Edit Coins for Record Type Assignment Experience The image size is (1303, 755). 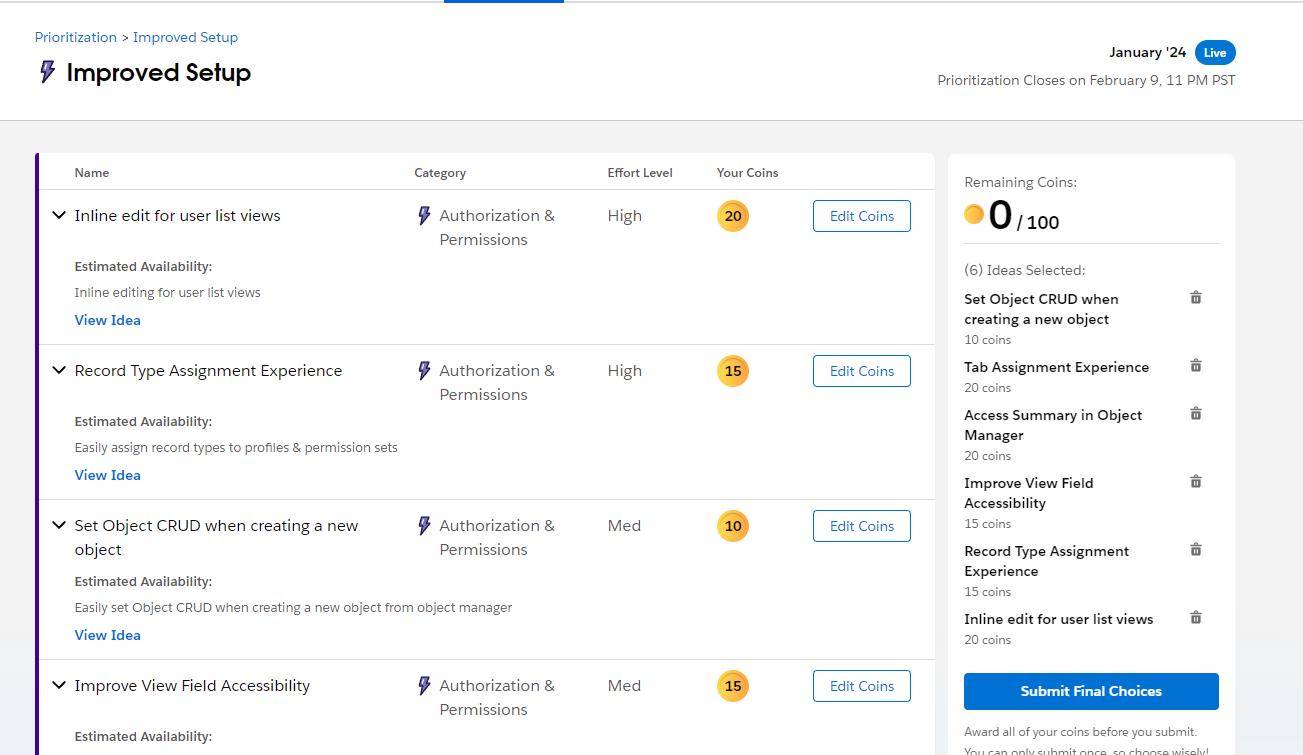click(861, 371)
